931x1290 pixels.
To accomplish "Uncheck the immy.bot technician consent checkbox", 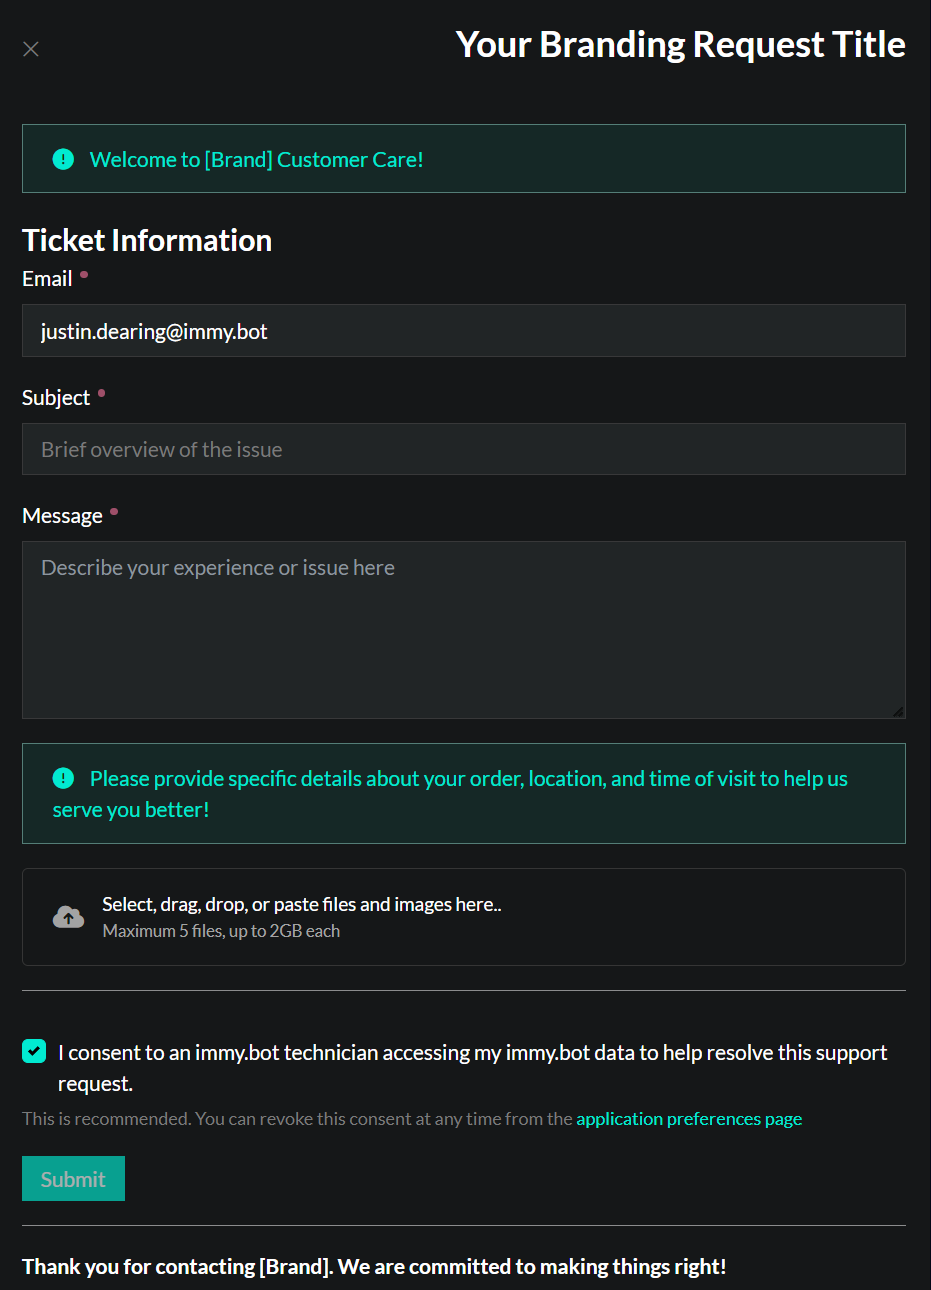I will (x=34, y=1051).
